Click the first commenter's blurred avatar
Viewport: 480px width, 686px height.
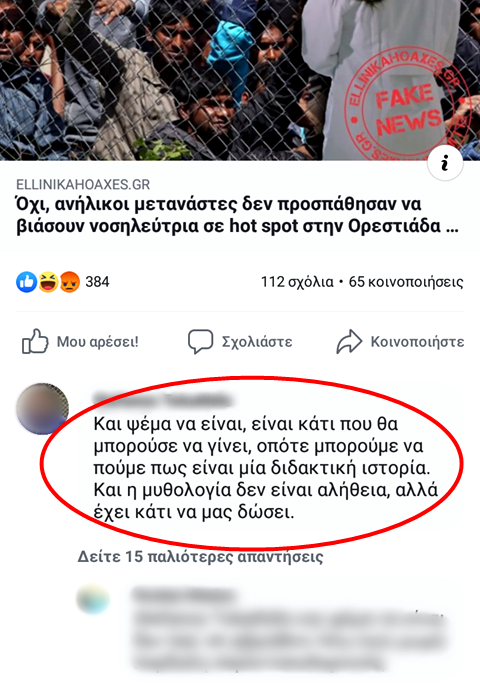coord(42,409)
